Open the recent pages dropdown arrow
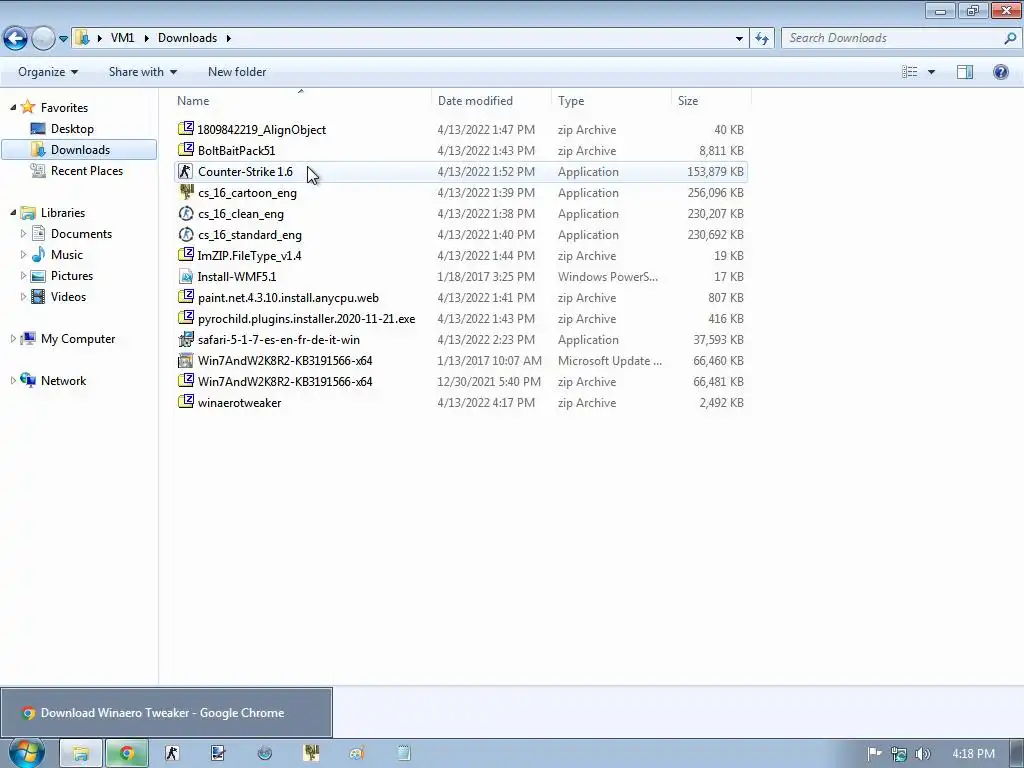Image resolution: width=1024 pixels, height=768 pixels. pyautogui.click(x=63, y=39)
